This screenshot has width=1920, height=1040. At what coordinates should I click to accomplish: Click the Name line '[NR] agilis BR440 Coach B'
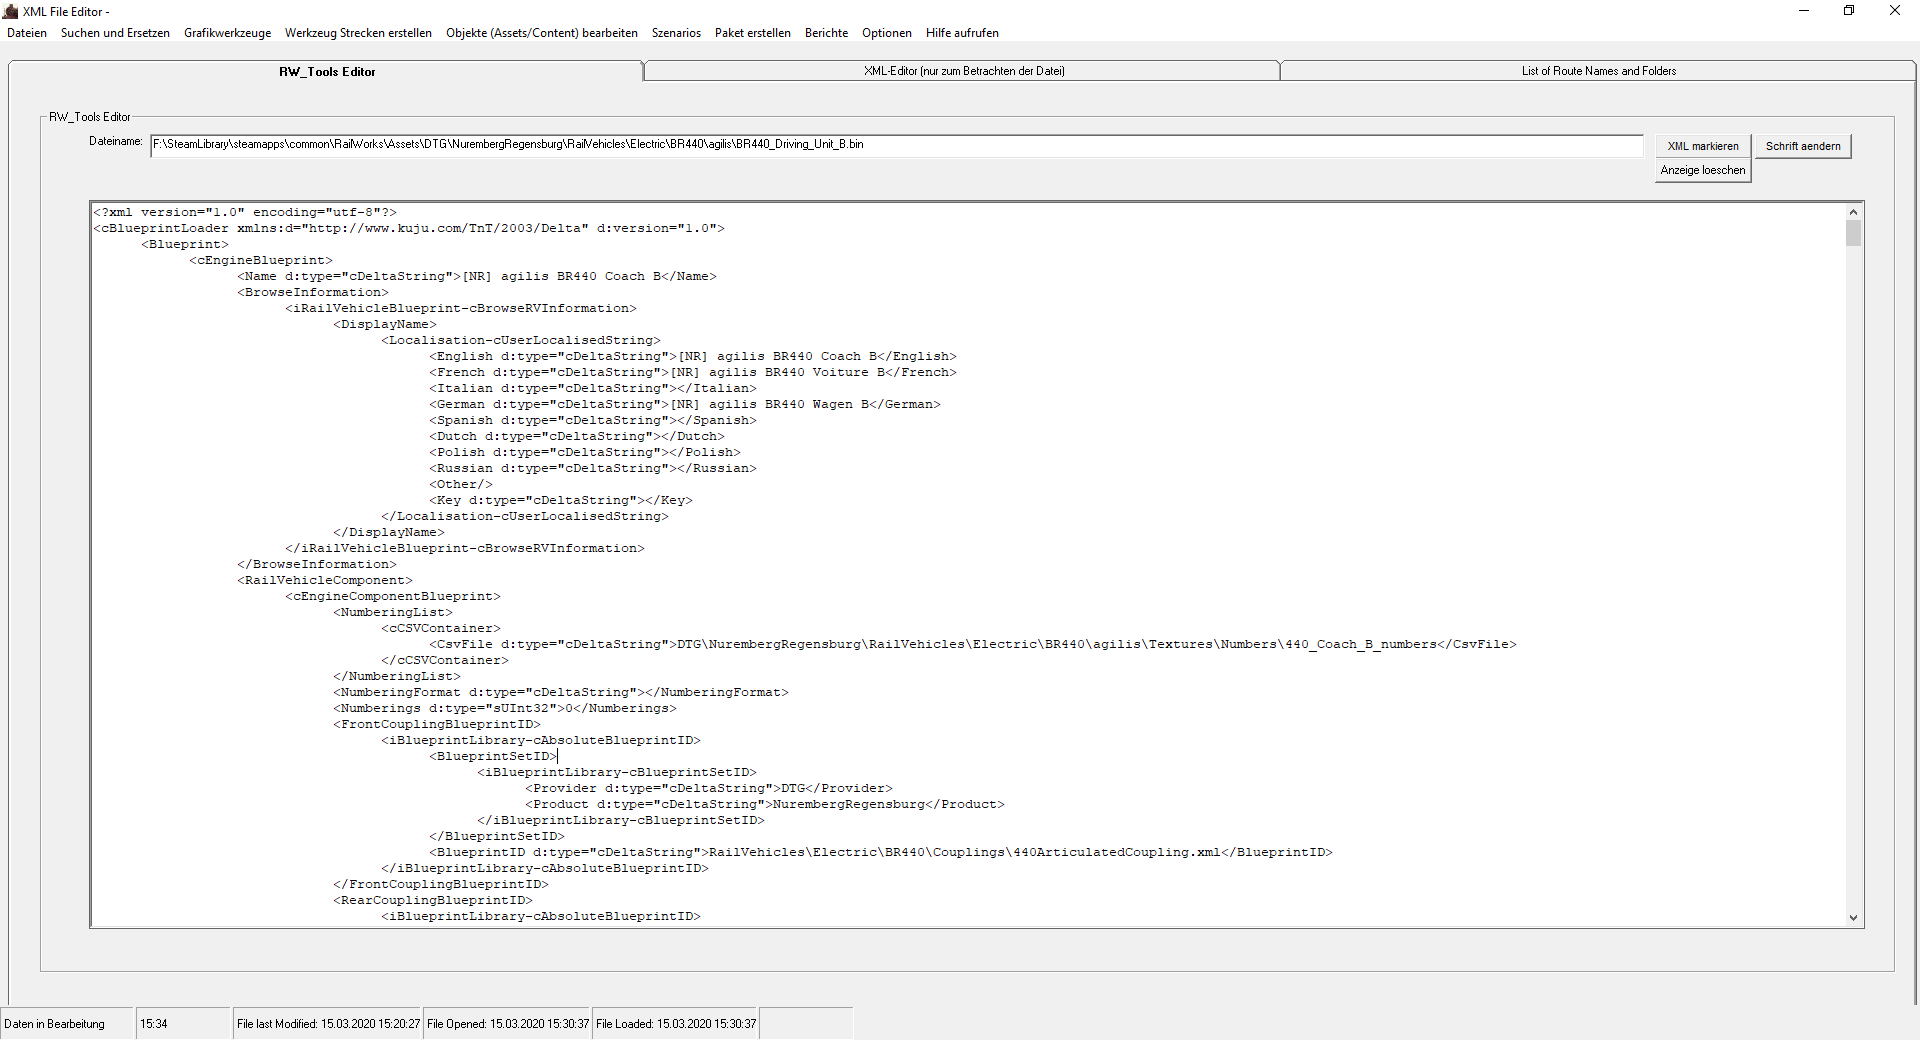click(477, 276)
